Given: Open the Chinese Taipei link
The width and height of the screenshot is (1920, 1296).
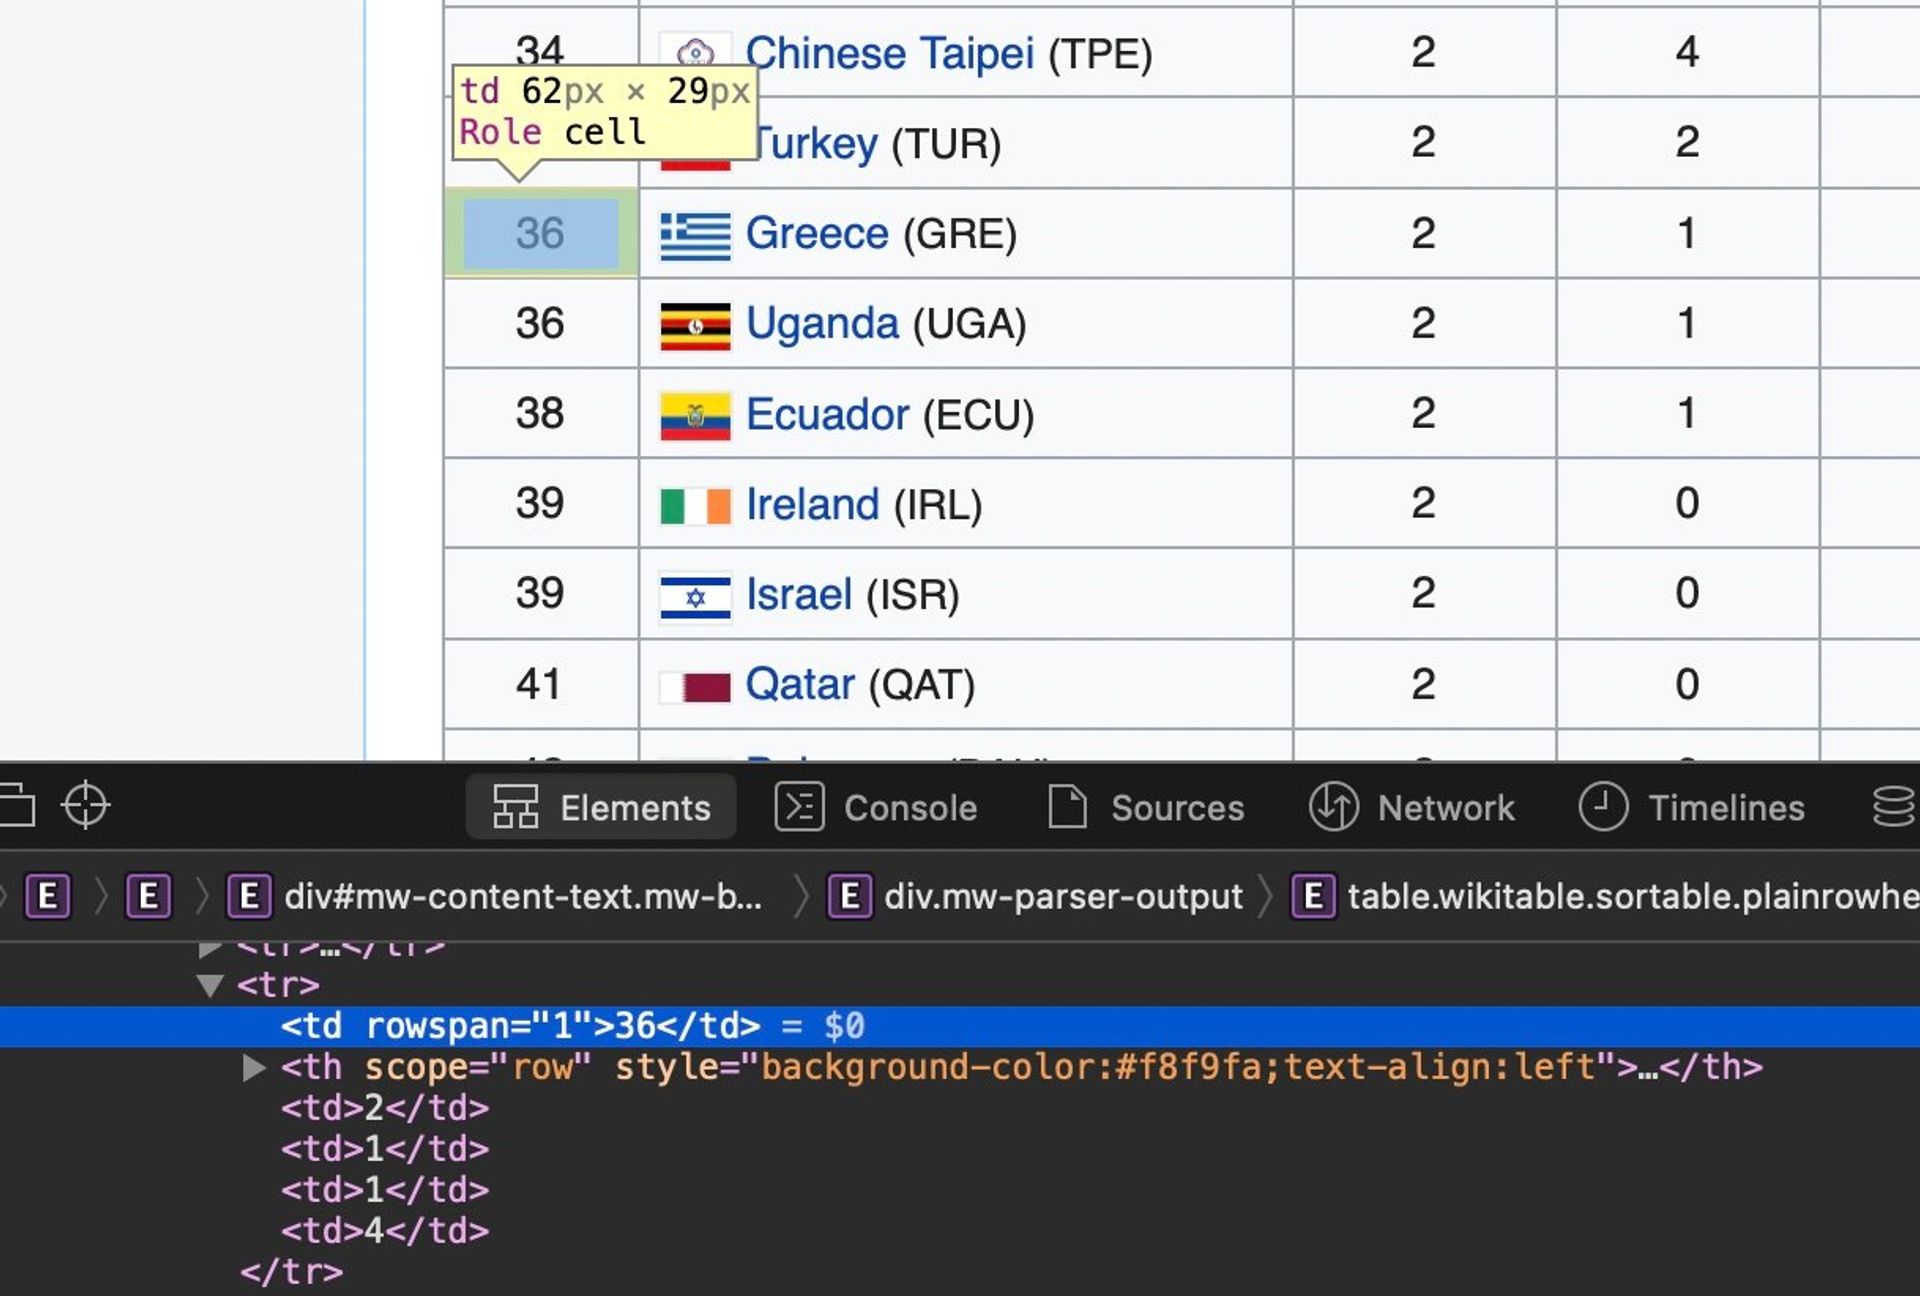Looking at the screenshot, I should 889,53.
